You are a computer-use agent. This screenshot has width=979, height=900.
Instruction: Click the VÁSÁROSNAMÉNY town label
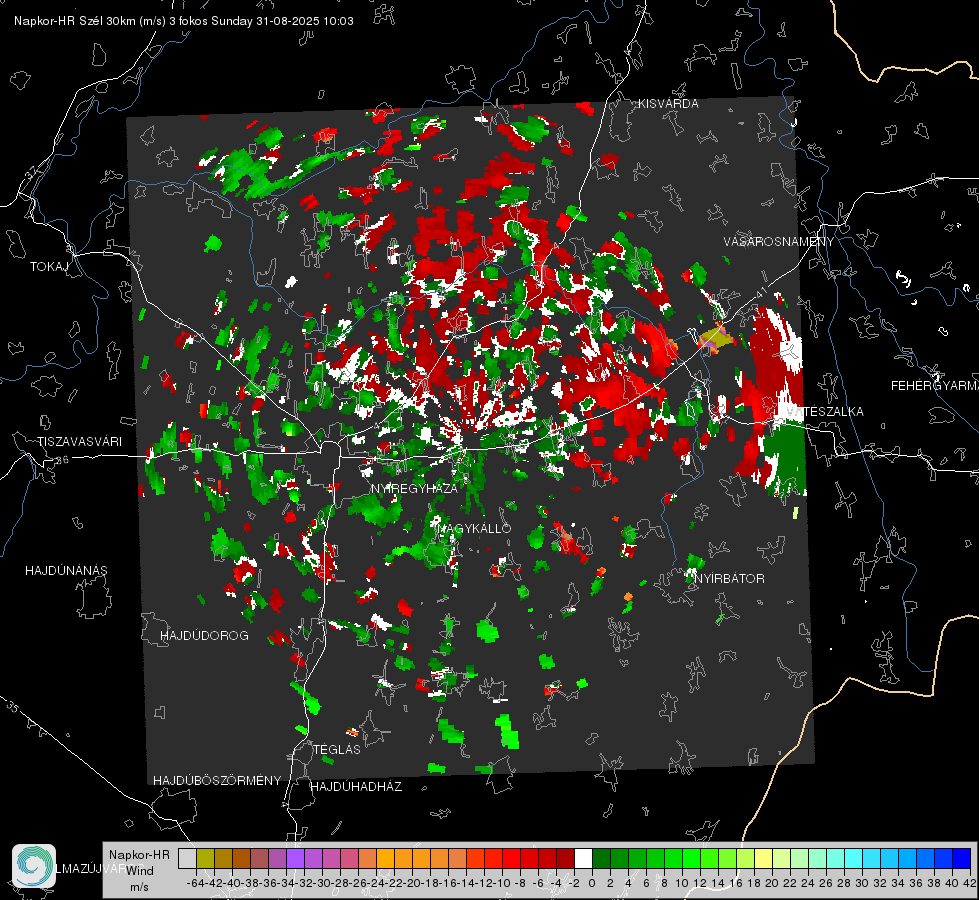point(779,242)
